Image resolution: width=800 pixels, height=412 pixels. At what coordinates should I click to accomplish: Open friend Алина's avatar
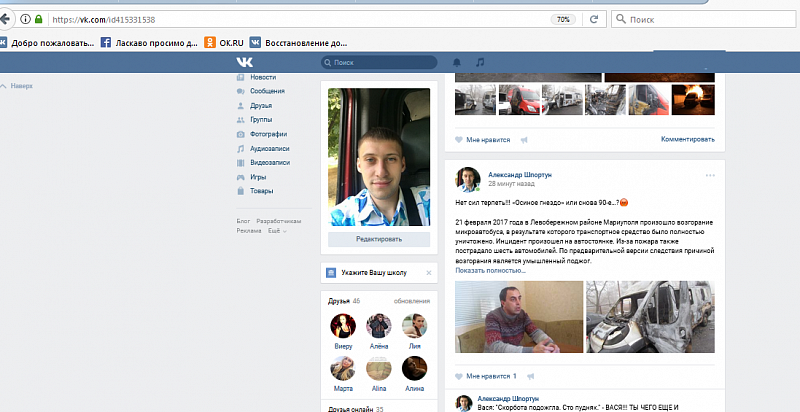[414, 368]
